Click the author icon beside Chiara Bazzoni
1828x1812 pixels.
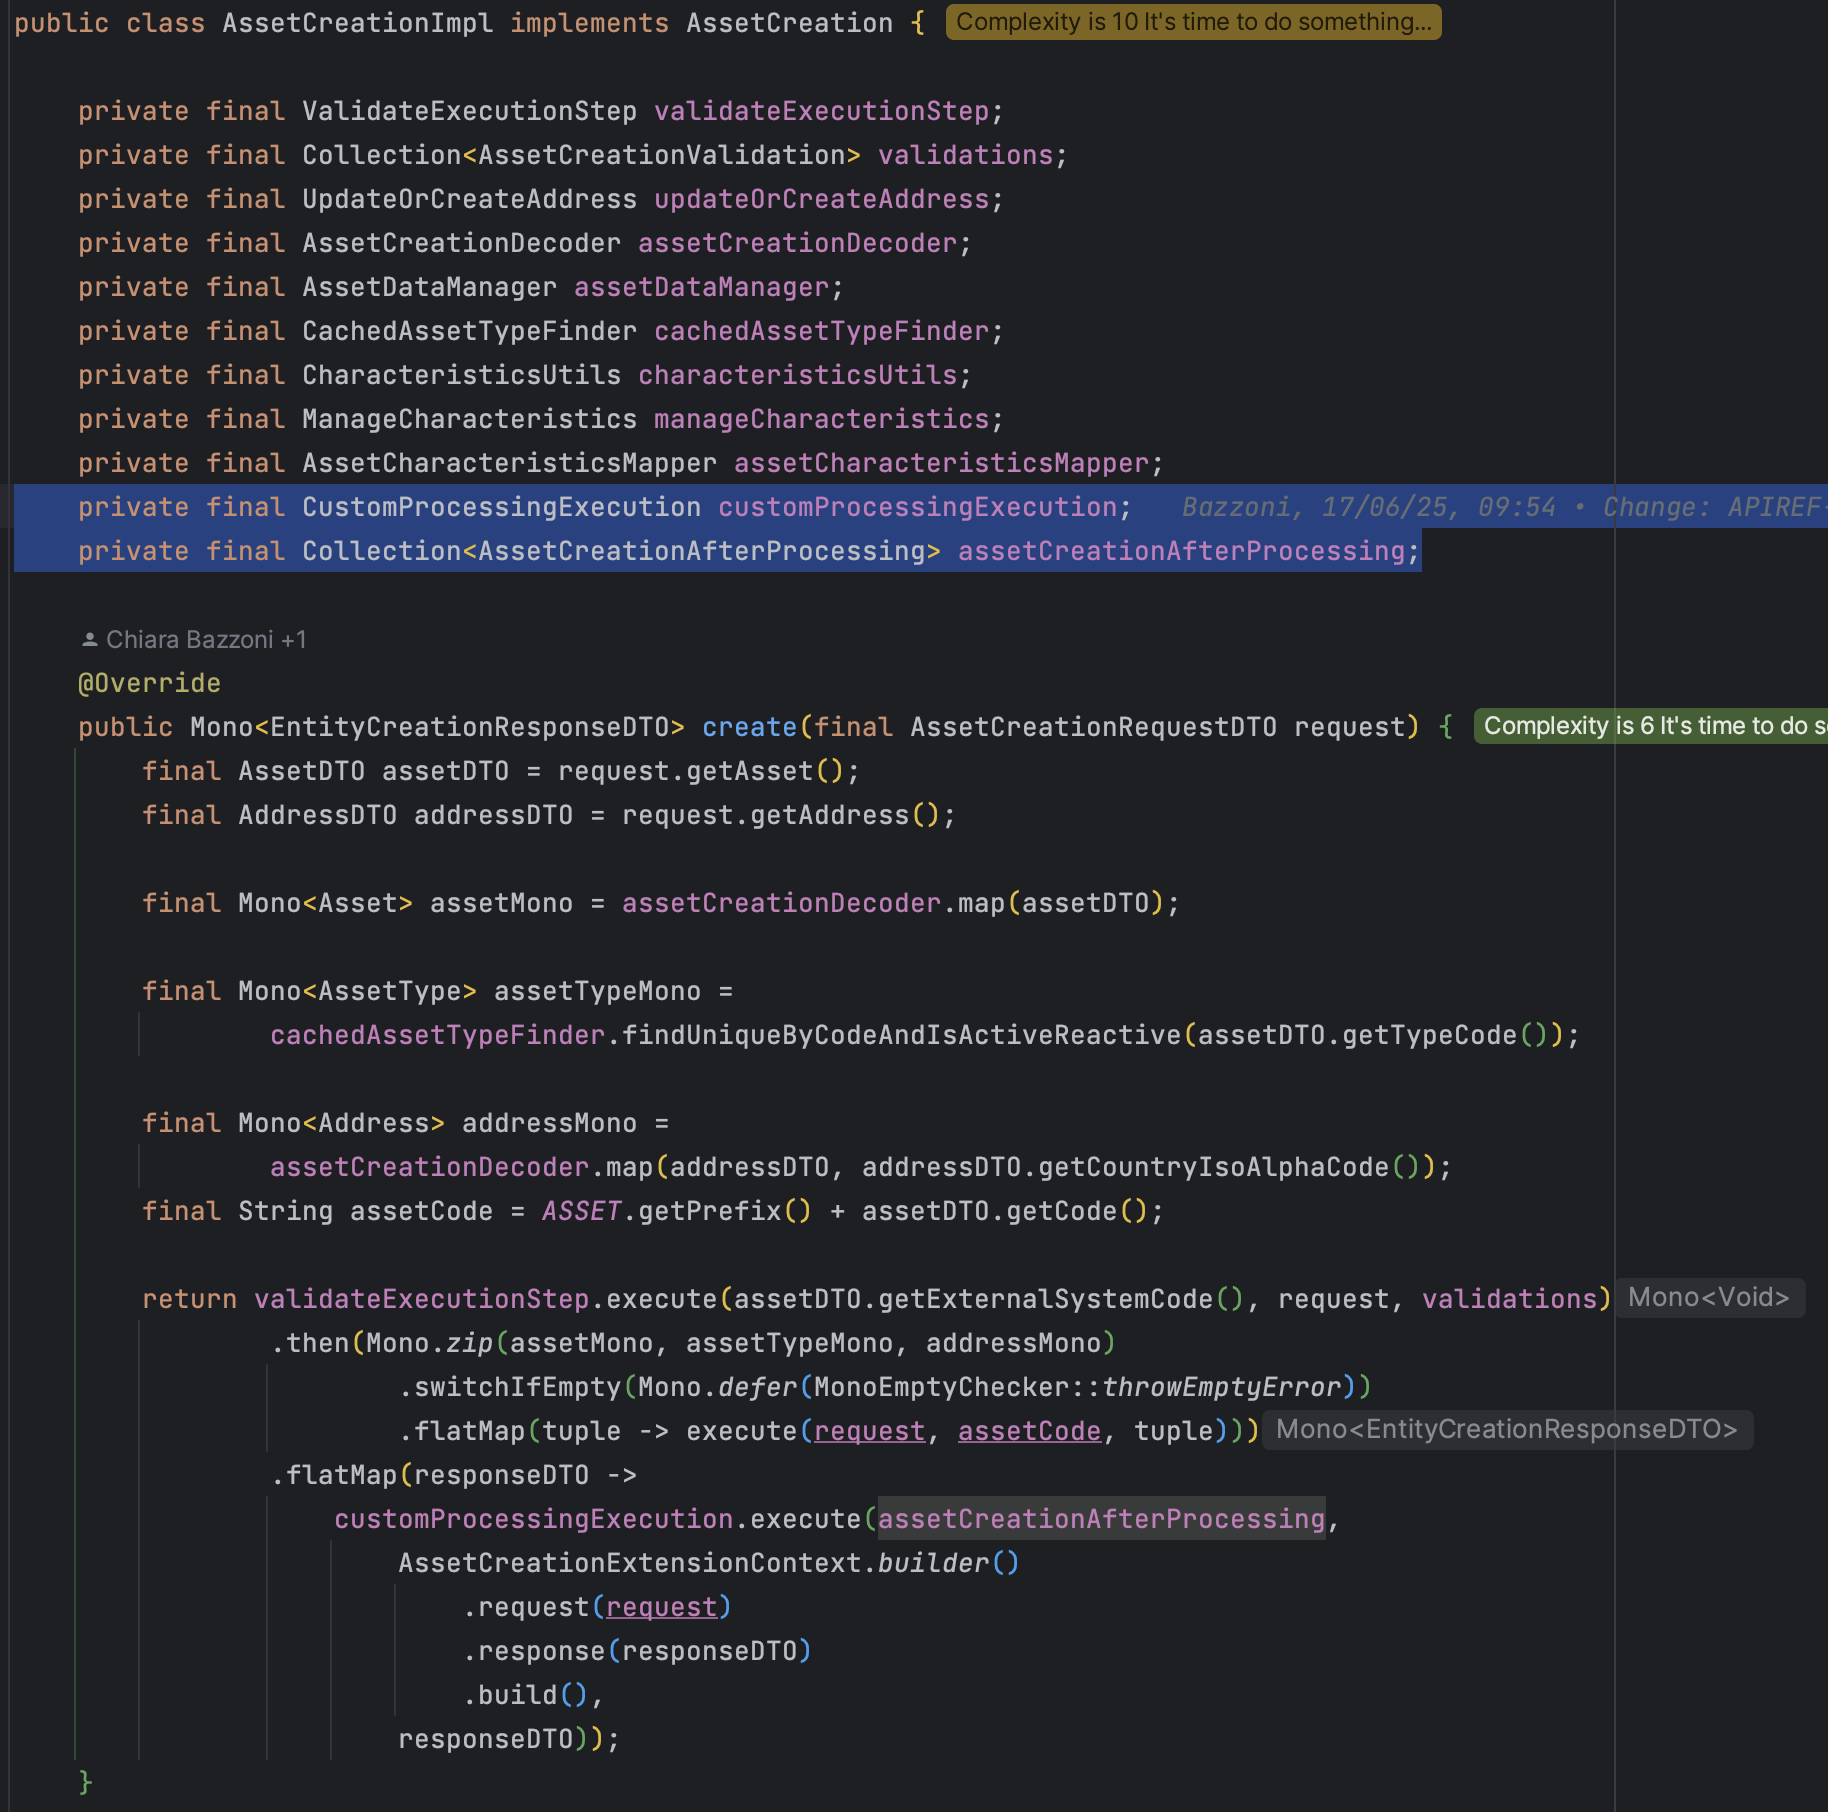[90, 639]
